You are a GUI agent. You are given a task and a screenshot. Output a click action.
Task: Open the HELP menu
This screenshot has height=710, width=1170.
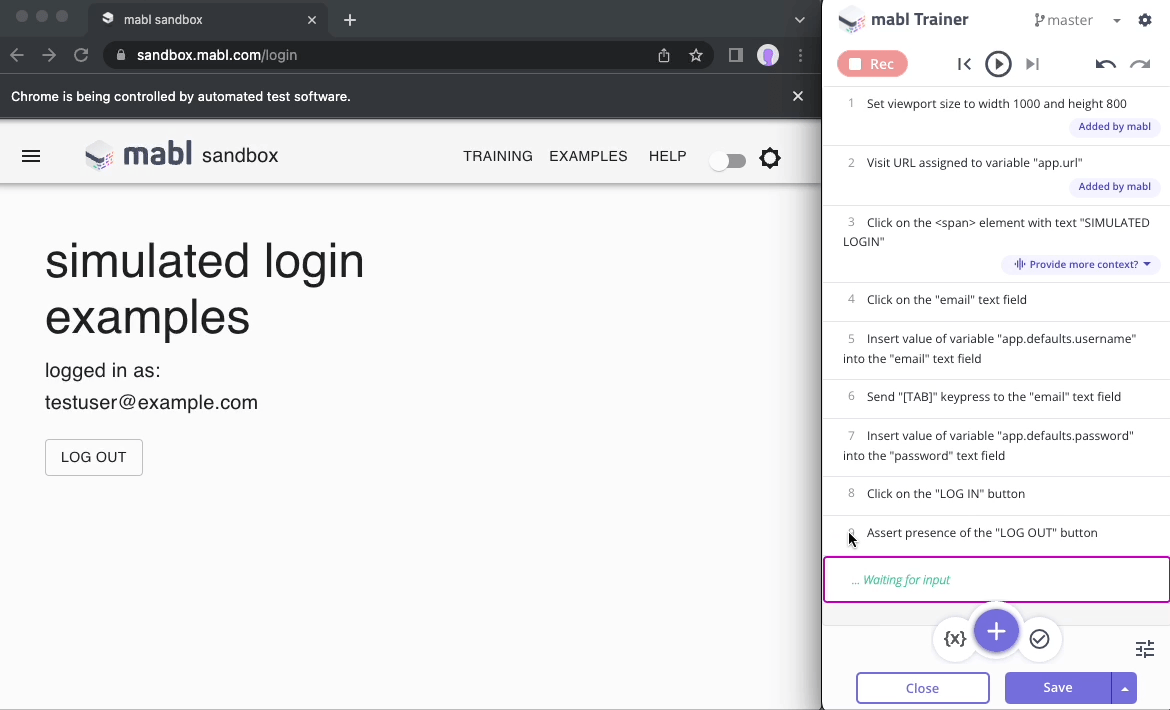(x=667, y=156)
